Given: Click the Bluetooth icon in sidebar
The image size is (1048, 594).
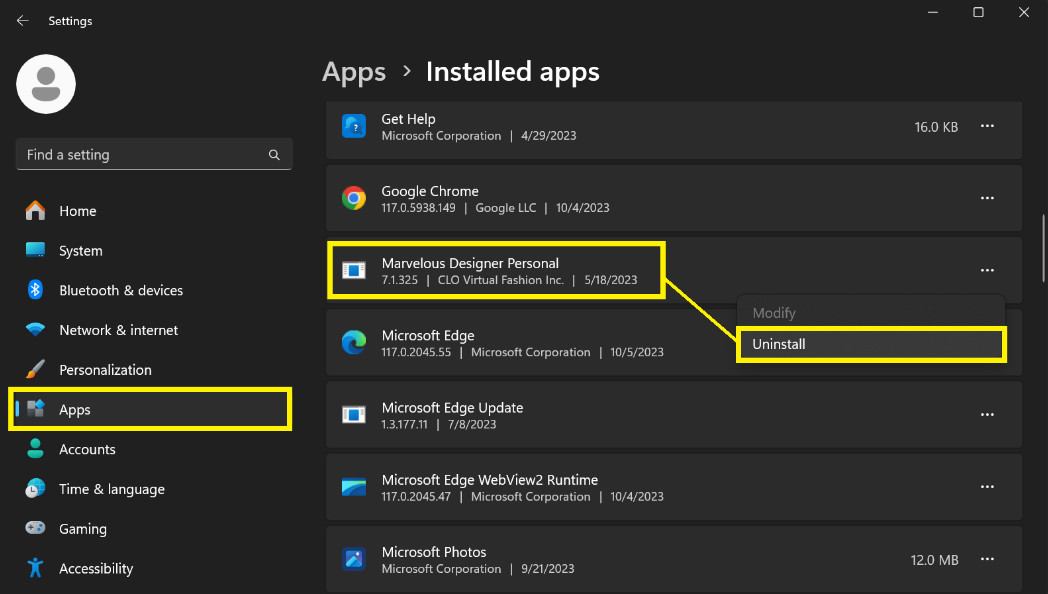Looking at the screenshot, I should (35, 290).
